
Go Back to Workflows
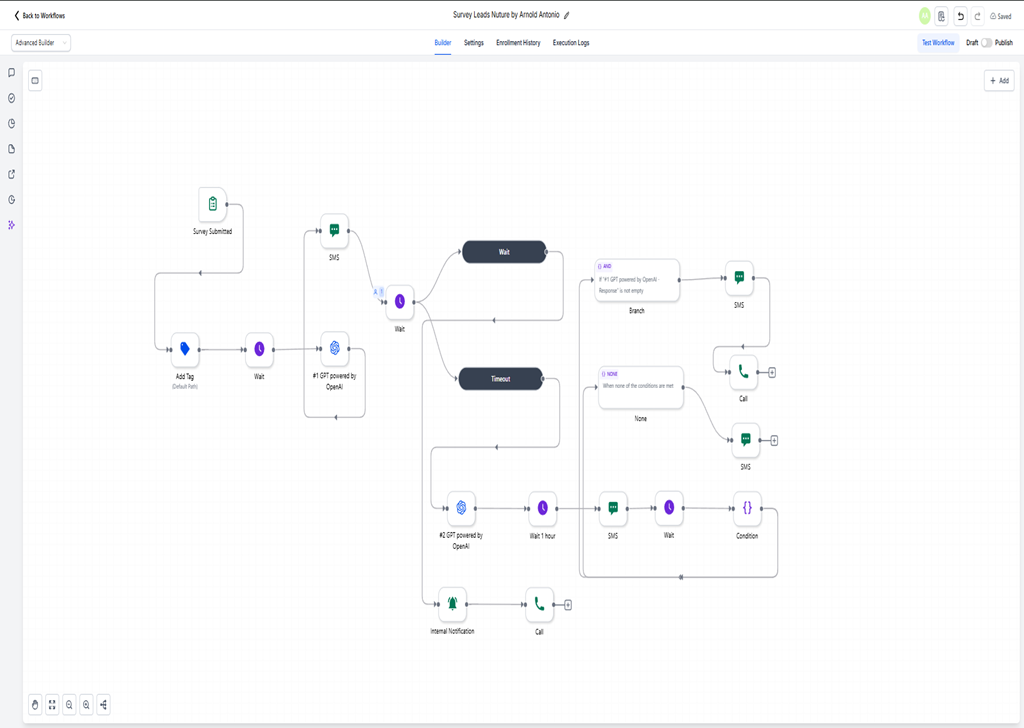click(x=40, y=15)
